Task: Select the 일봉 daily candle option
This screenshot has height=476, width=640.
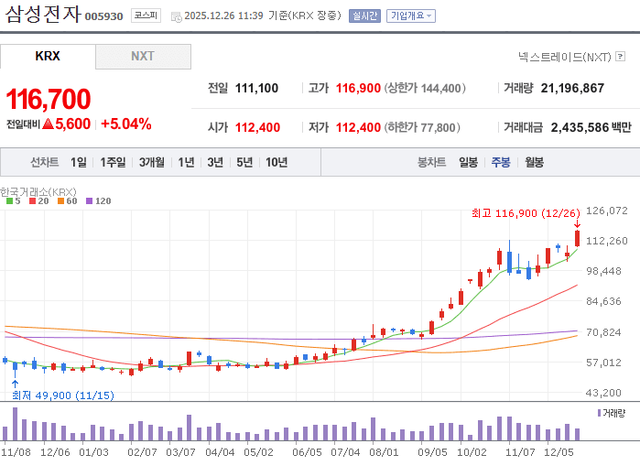Action: (468, 162)
